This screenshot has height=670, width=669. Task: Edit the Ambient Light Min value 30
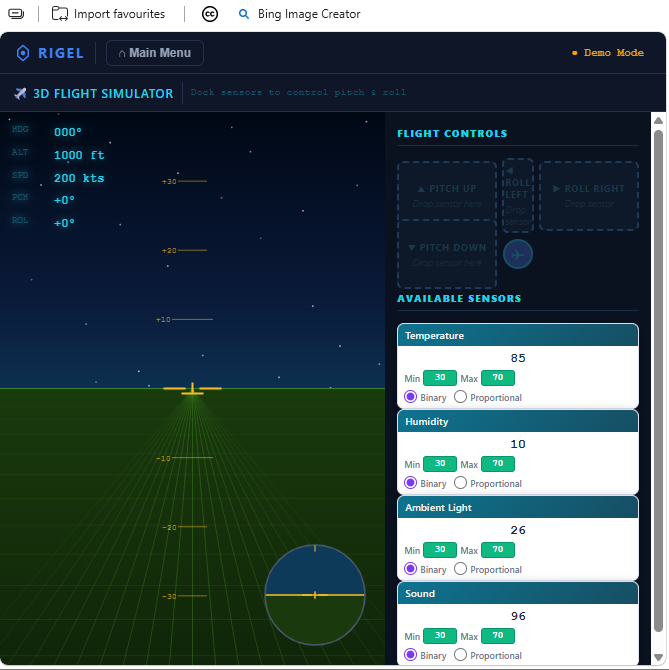pyautogui.click(x=440, y=550)
